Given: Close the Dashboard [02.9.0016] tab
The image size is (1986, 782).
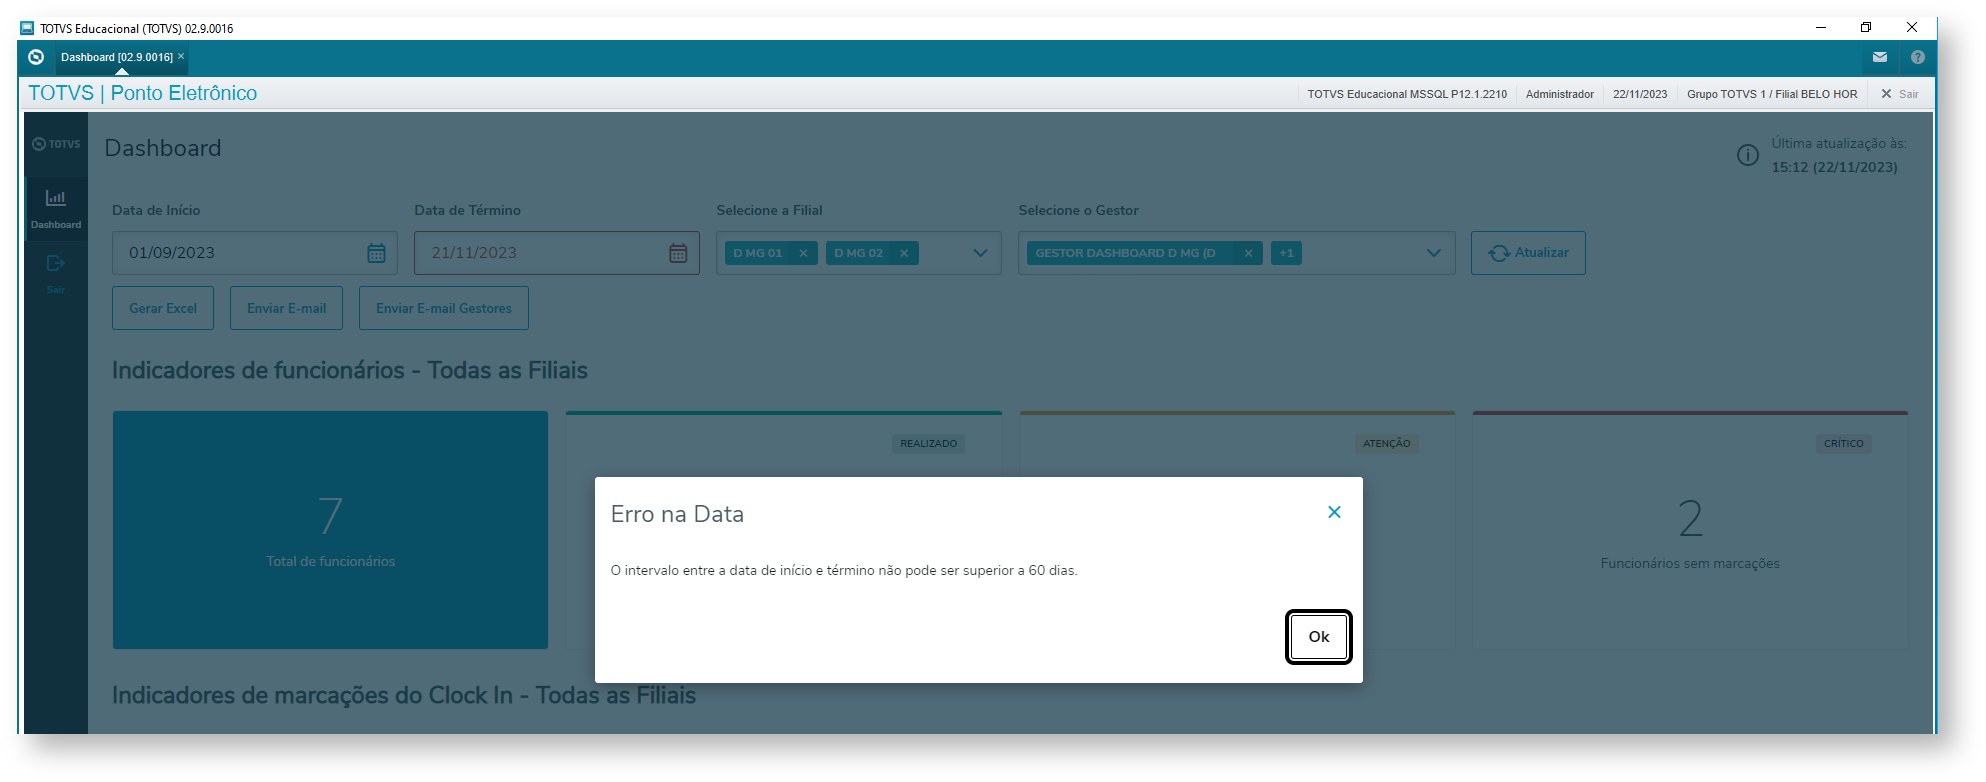Looking at the screenshot, I should click(x=181, y=56).
